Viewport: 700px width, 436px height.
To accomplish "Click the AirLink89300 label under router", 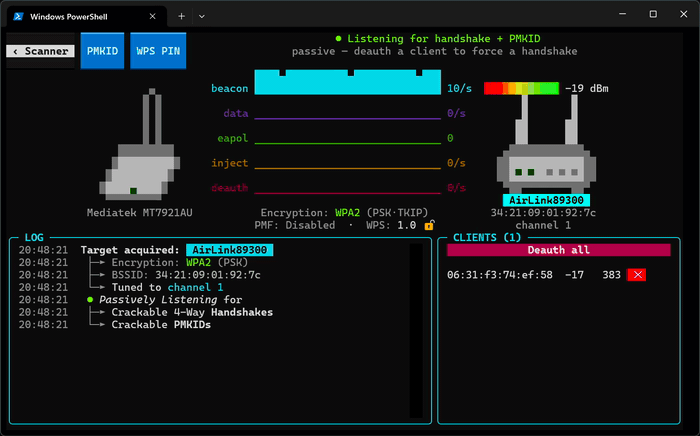I will [546, 200].
